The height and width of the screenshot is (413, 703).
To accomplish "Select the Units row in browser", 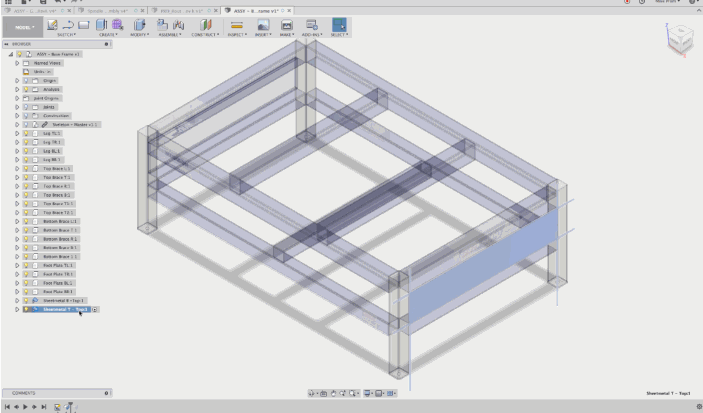I will point(38,72).
